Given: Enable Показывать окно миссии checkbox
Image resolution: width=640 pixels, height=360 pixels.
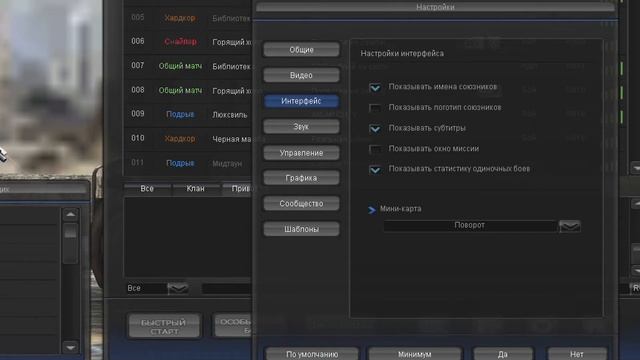Looking at the screenshot, I should coord(375,149).
